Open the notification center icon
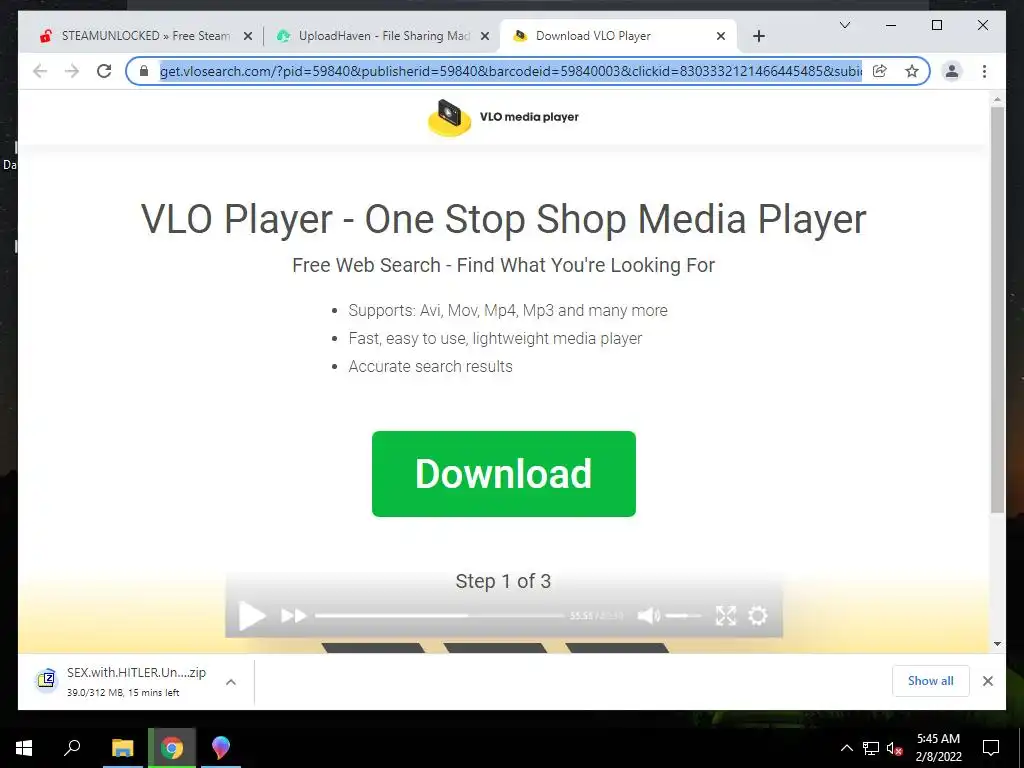The height and width of the screenshot is (768, 1024). point(991,748)
